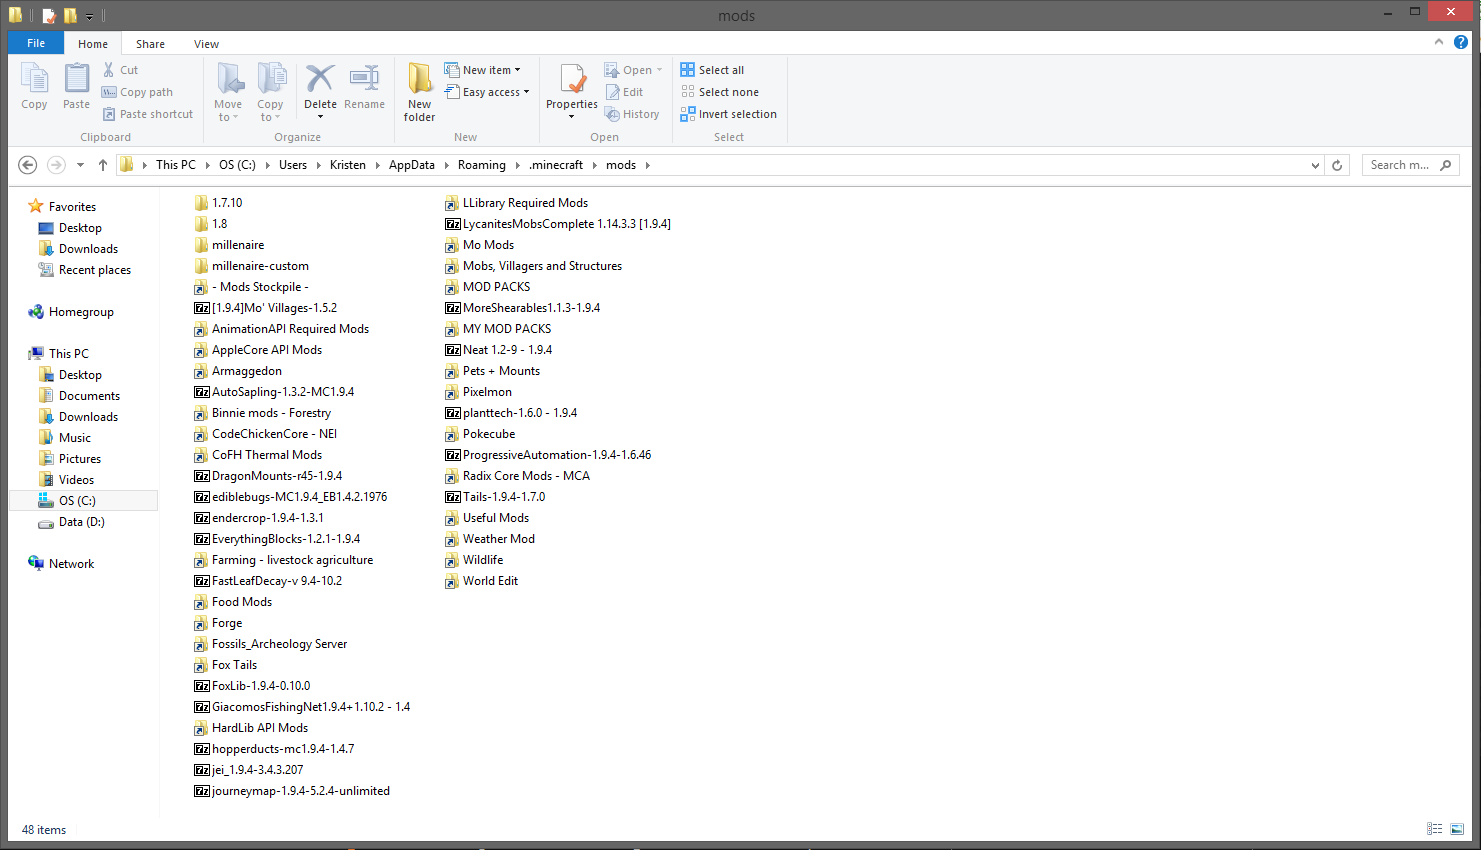Screen dimensions: 1481x850
Task: Select the MOD PACKS shortcut
Action: click(x=488, y=287)
